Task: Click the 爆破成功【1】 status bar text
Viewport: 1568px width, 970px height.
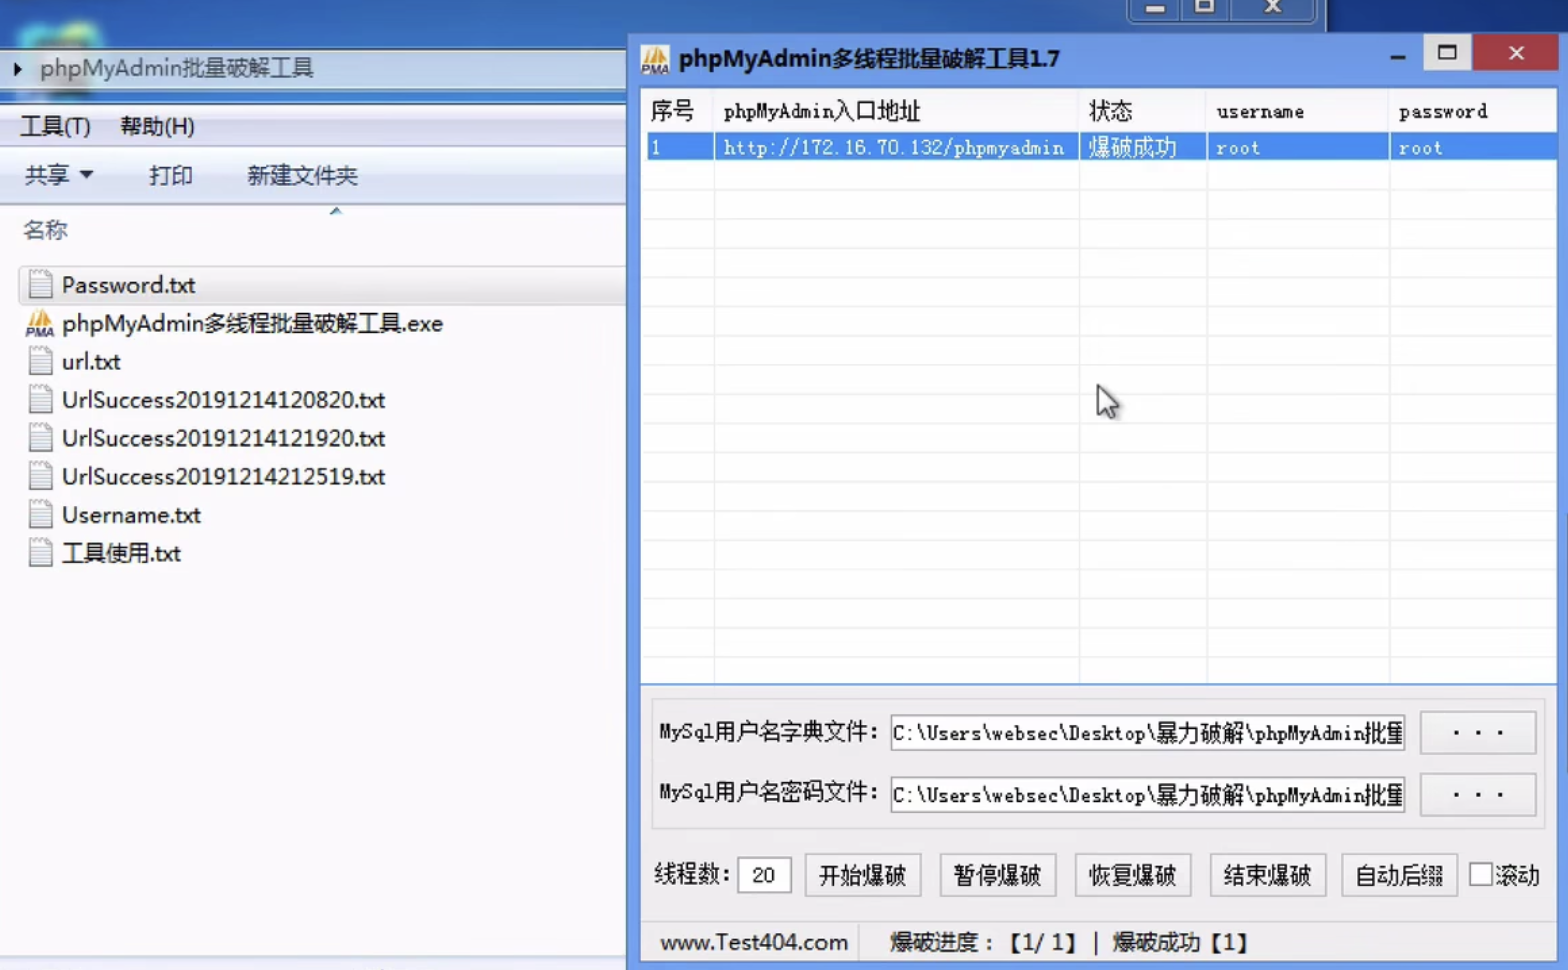Action: pyautogui.click(x=1181, y=942)
